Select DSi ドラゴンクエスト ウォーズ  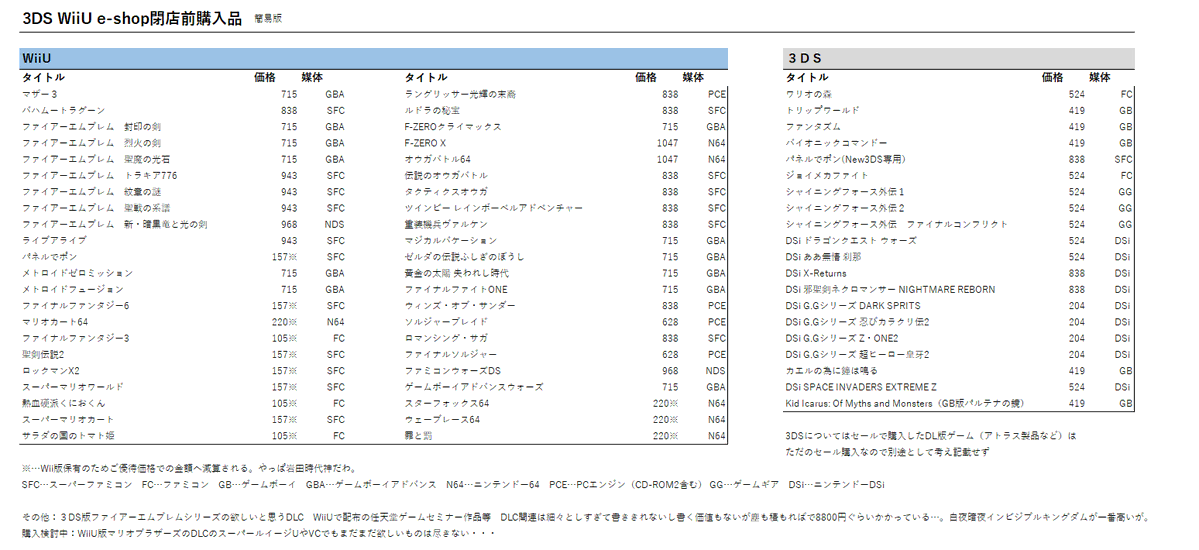(851, 240)
